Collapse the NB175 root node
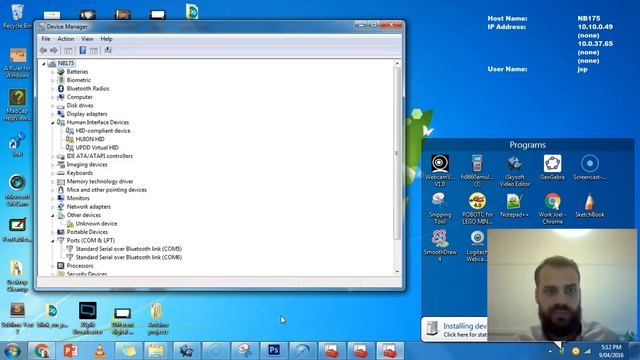The width and height of the screenshot is (640, 360). (x=44, y=64)
